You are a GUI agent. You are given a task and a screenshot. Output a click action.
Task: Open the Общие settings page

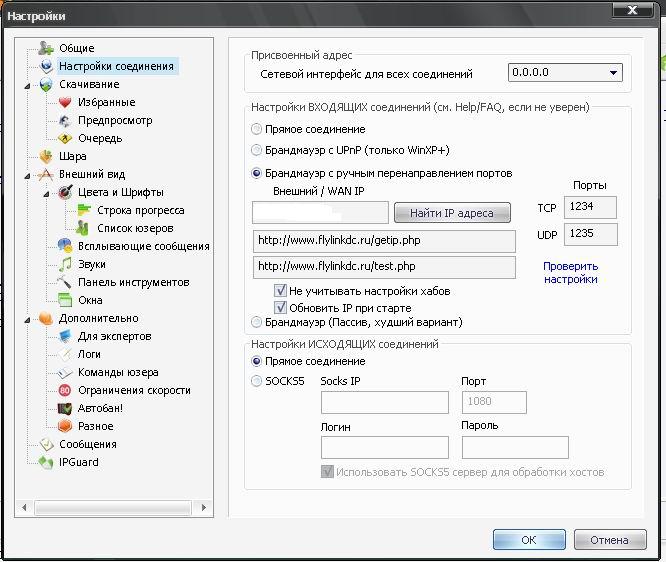point(76,48)
